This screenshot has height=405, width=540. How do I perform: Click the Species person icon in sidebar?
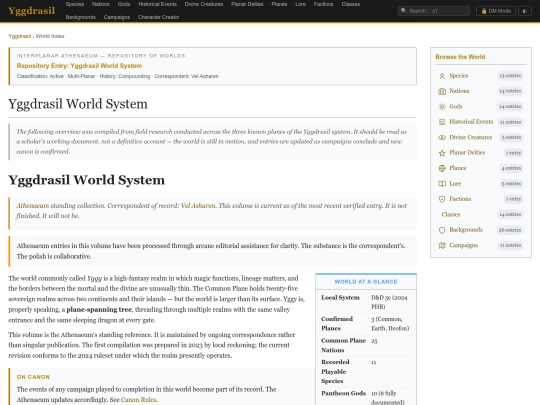click(x=442, y=76)
